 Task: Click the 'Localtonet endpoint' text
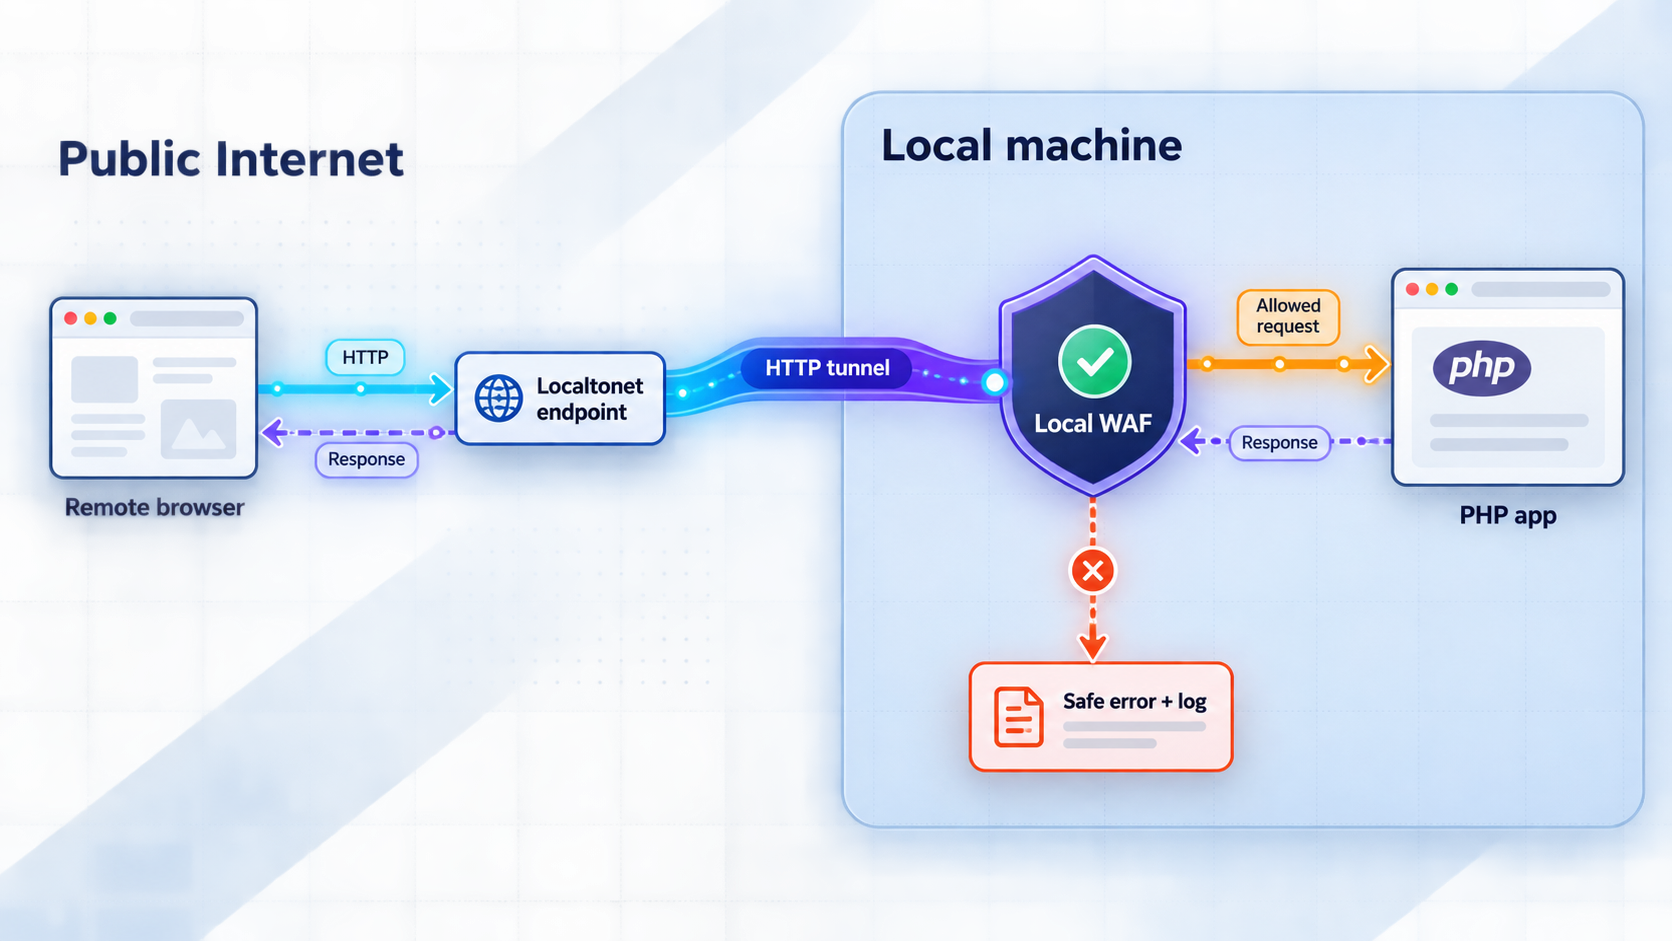(x=589, y=399)
